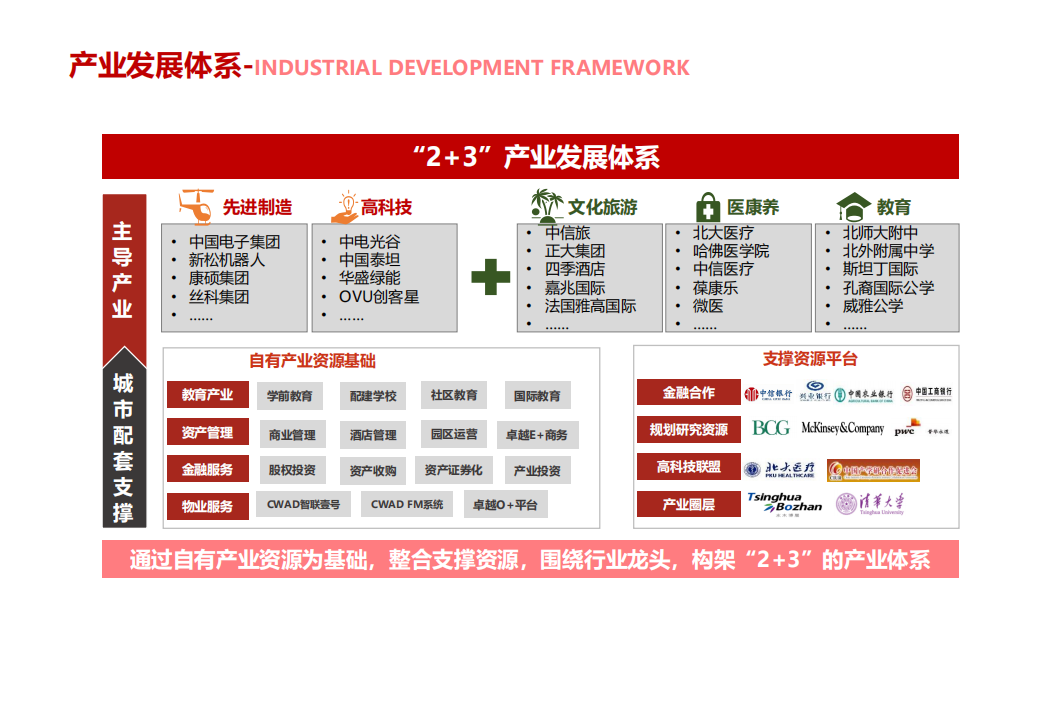Click the helicopter icon beside 先进制造

[x=196, y=206]
